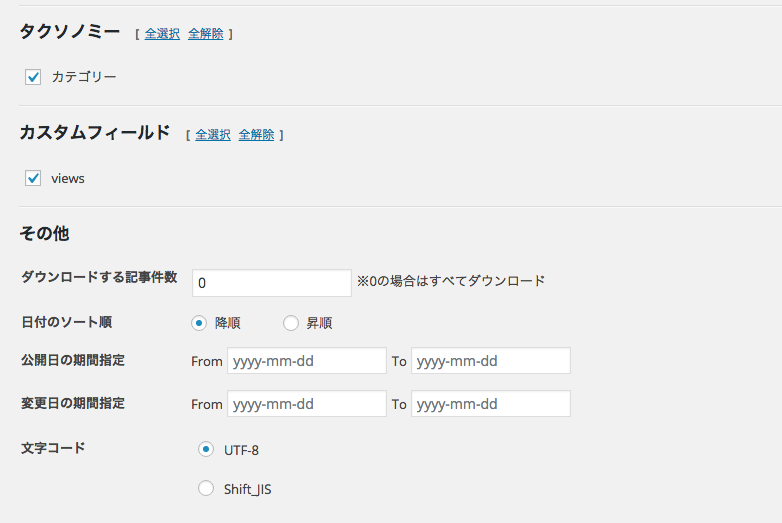Uncheck the カテゴリー taxonomy checkbox

tap(33, 77)
